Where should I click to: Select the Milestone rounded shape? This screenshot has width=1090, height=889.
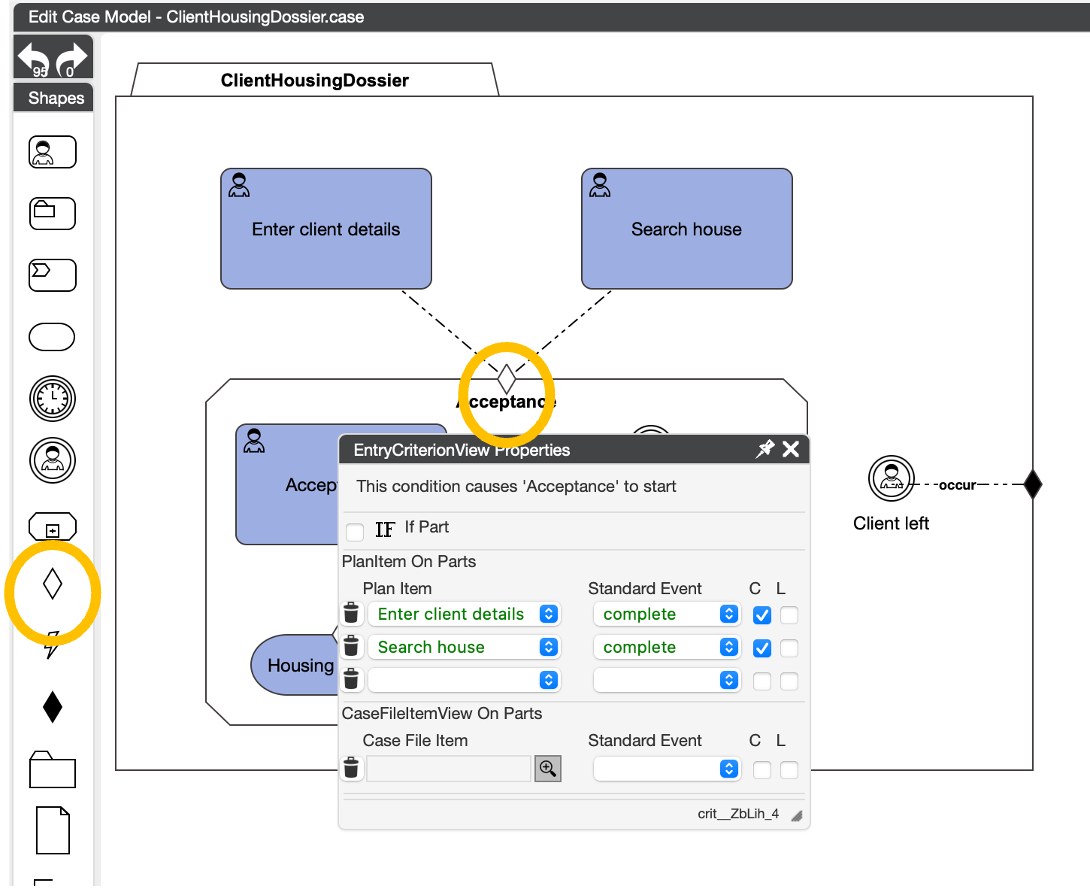tap(52, 338)
